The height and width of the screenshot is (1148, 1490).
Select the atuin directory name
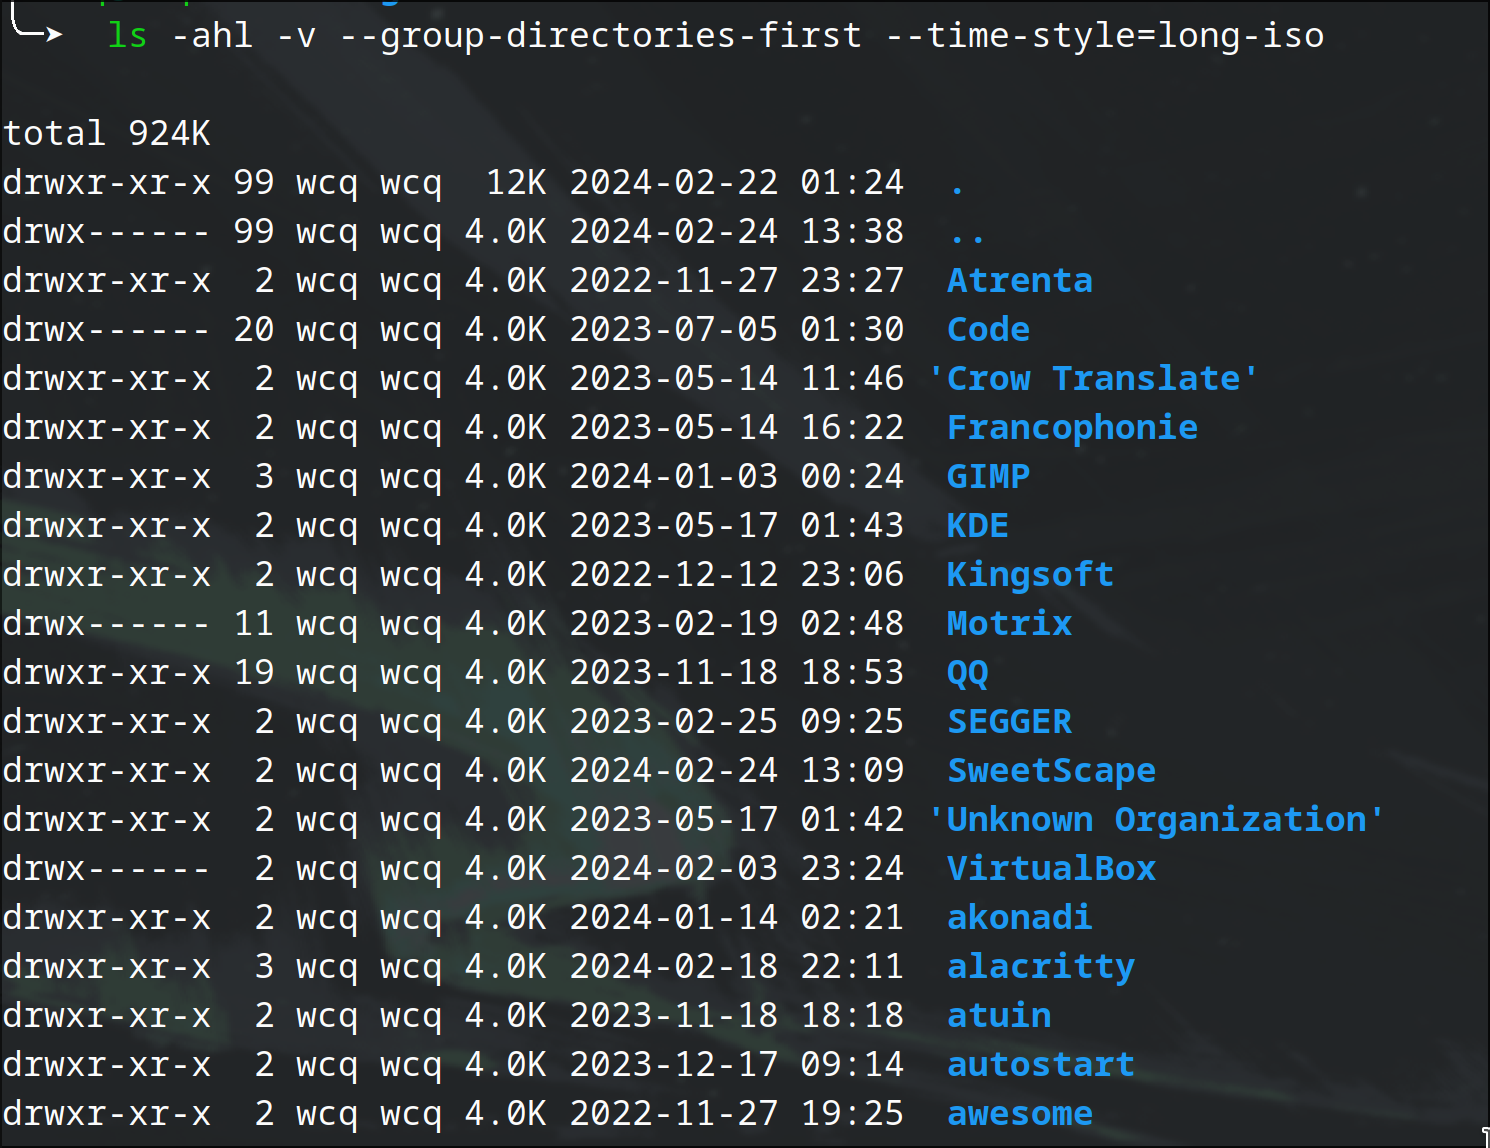coord(999,1015)
